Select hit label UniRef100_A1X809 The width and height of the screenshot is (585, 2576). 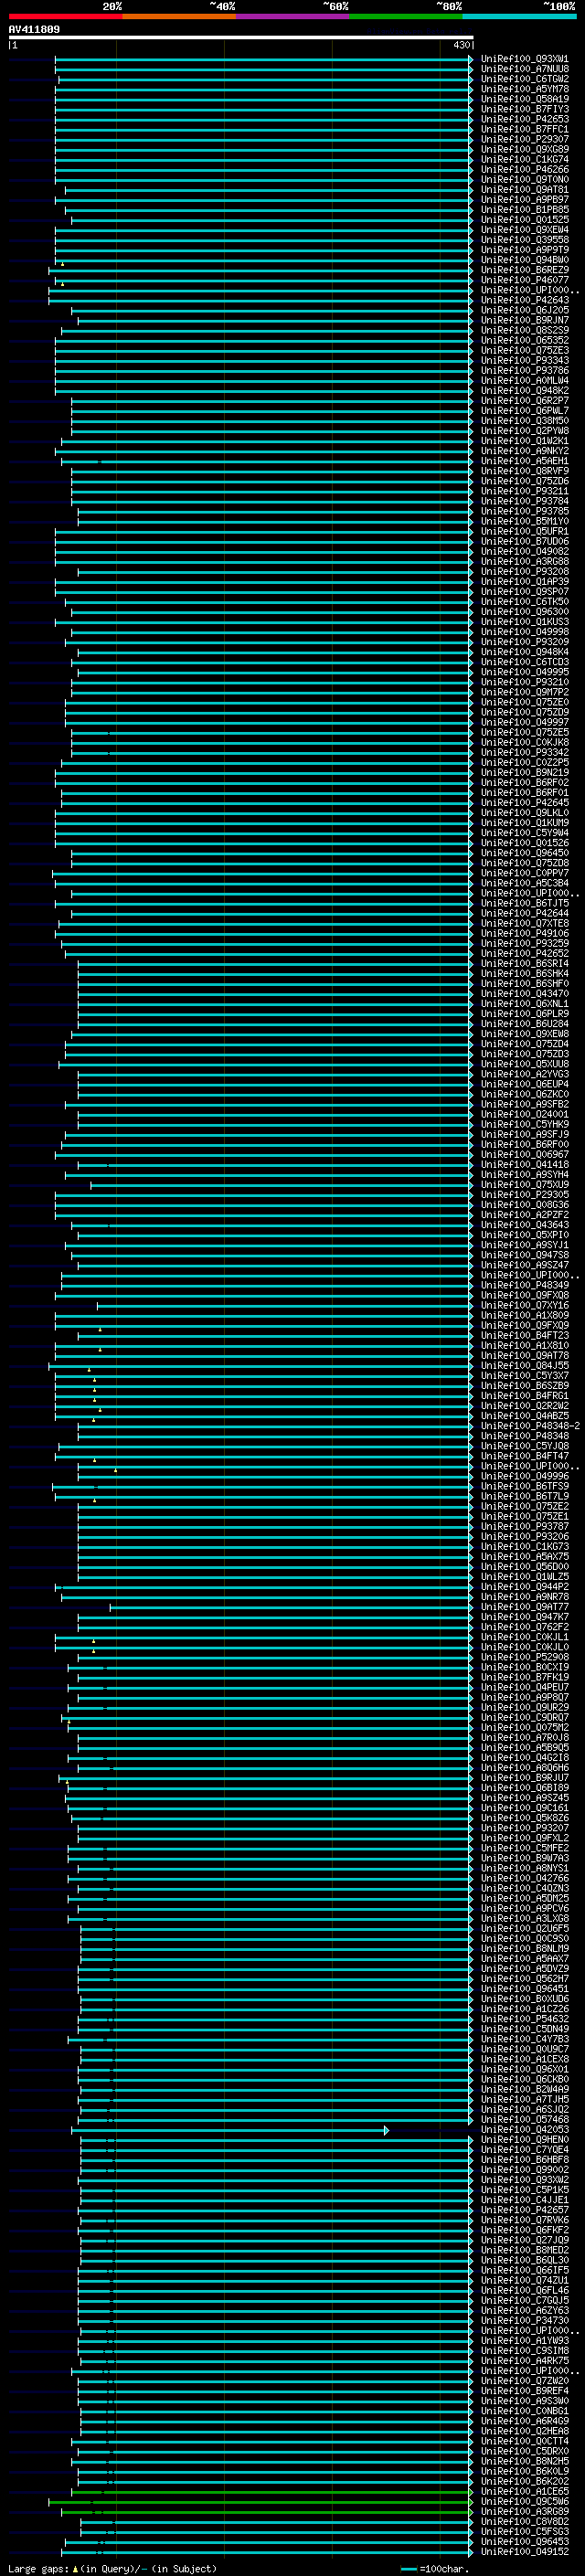click(x=524, y=1315)
